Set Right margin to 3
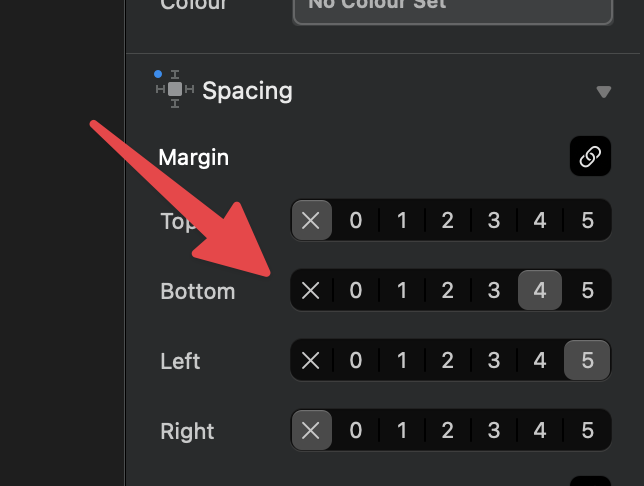Viewport: 644px width, 486px height. 494,431
